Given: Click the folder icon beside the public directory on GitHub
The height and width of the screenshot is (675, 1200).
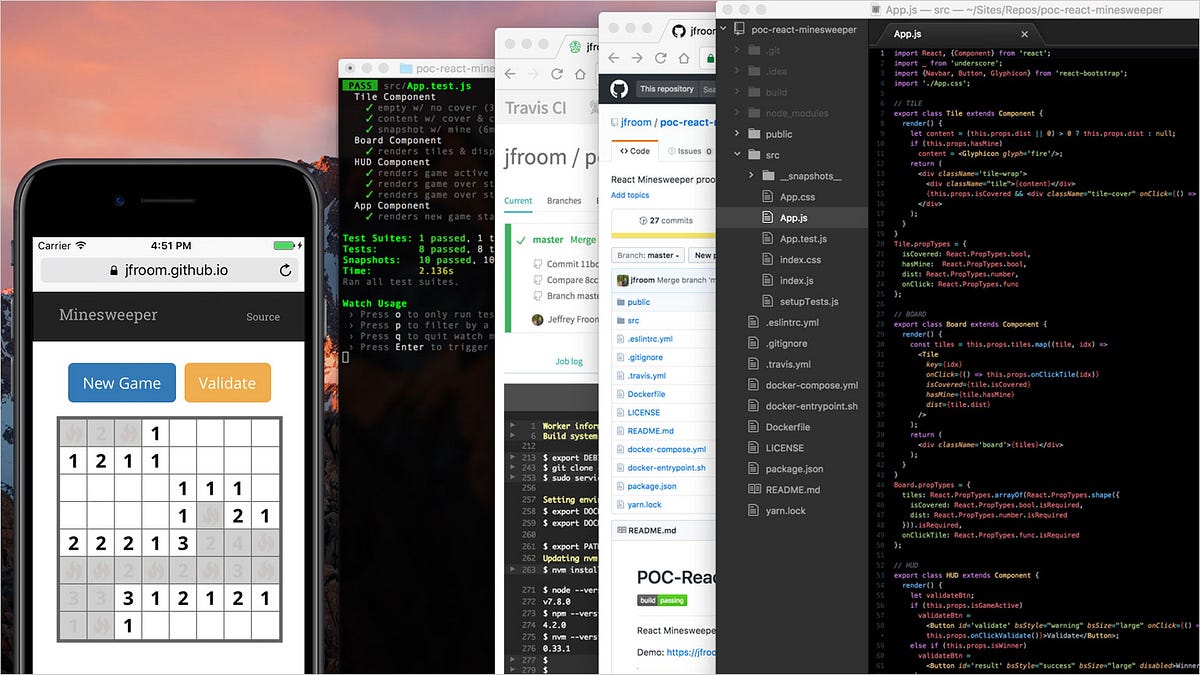Looking at the screenshot, I should tap(620, 302).
